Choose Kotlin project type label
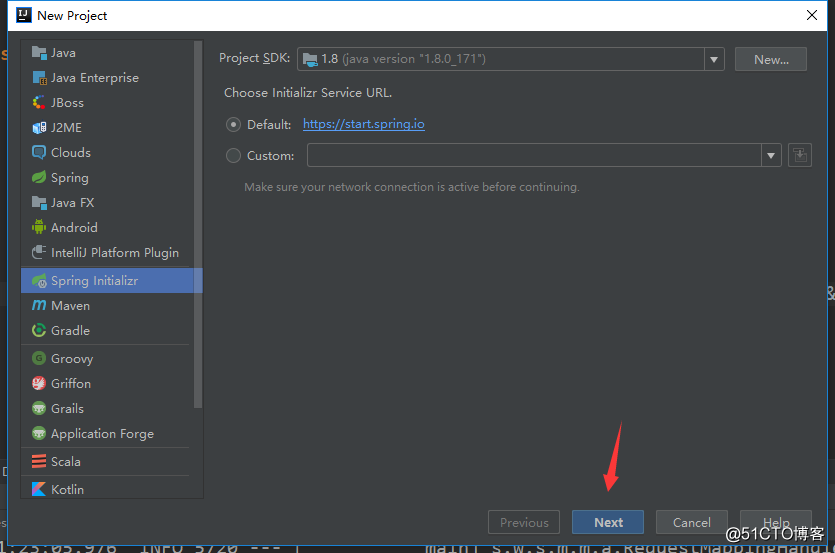 [67, 490]
